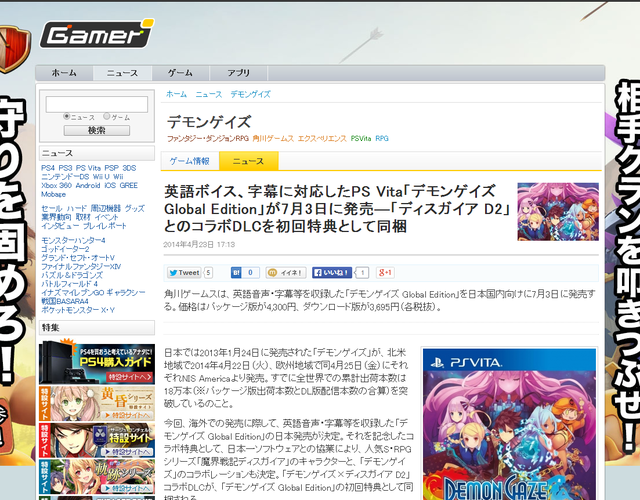Click the ファンタジー・ダンジョンRPG tag link
Image resolution: width=640 pixels, height=500 pixels.
coord(208,139)
